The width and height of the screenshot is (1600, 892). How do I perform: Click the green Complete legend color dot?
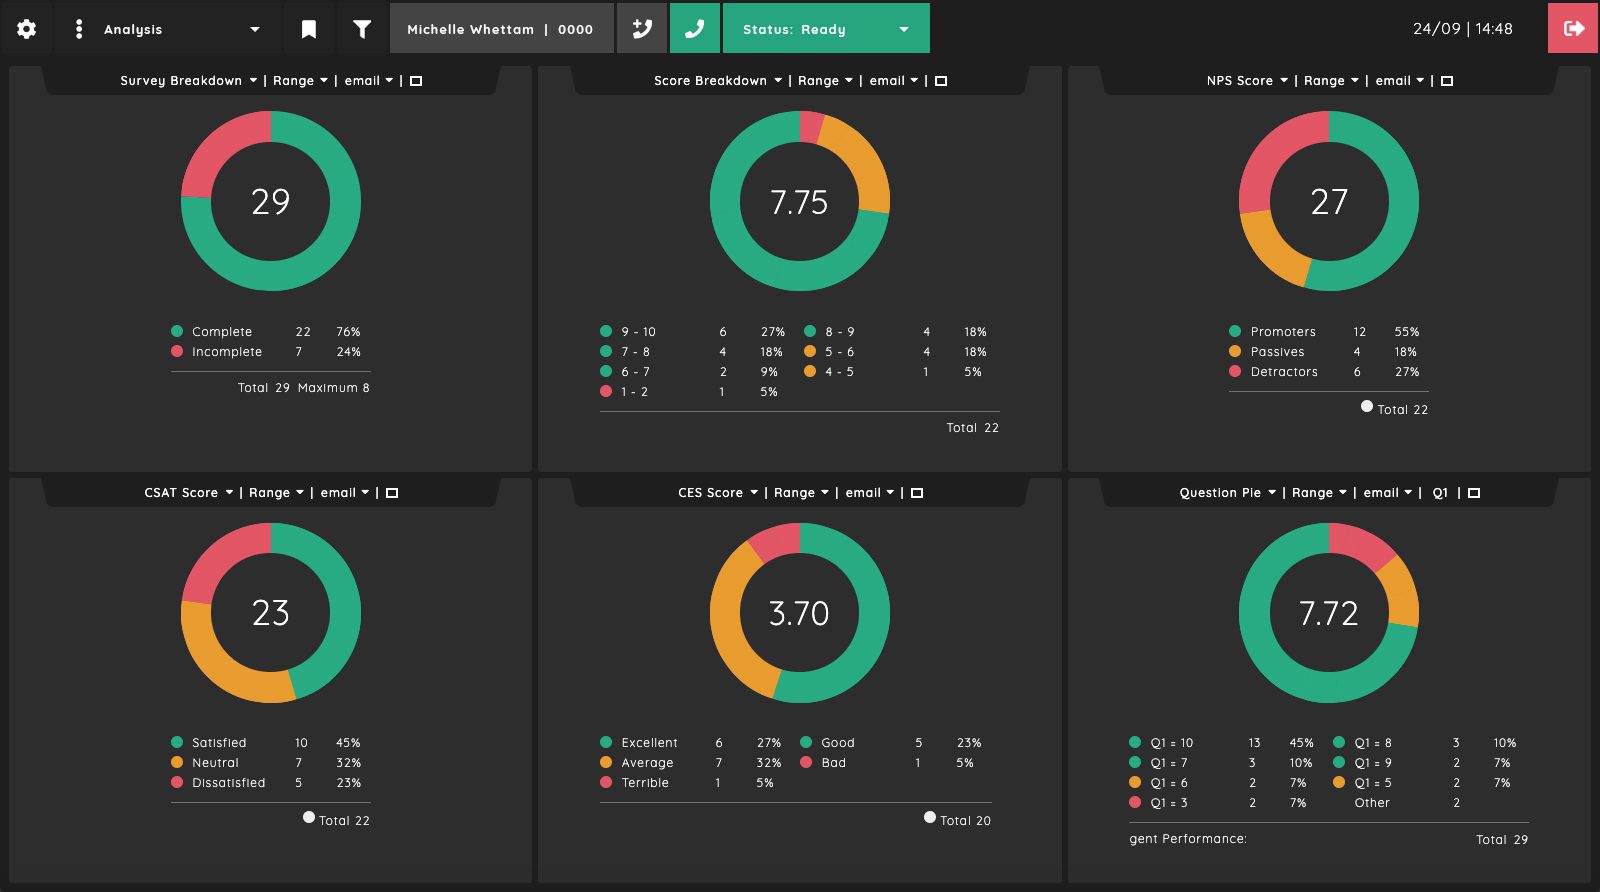coord(177,331)
